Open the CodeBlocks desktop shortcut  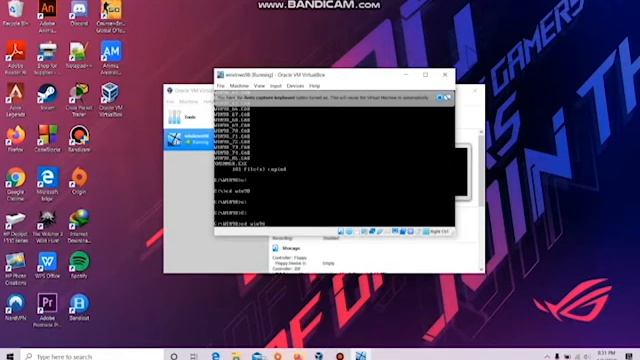47,139
